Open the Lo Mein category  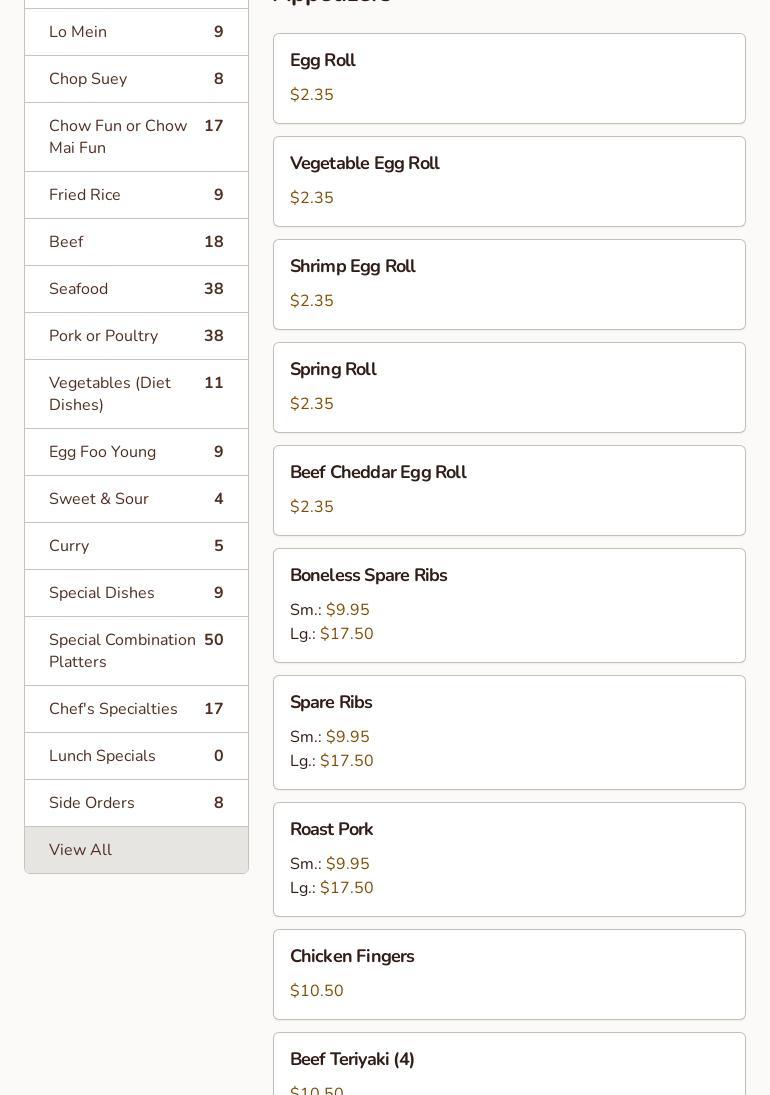click(136, 32)
